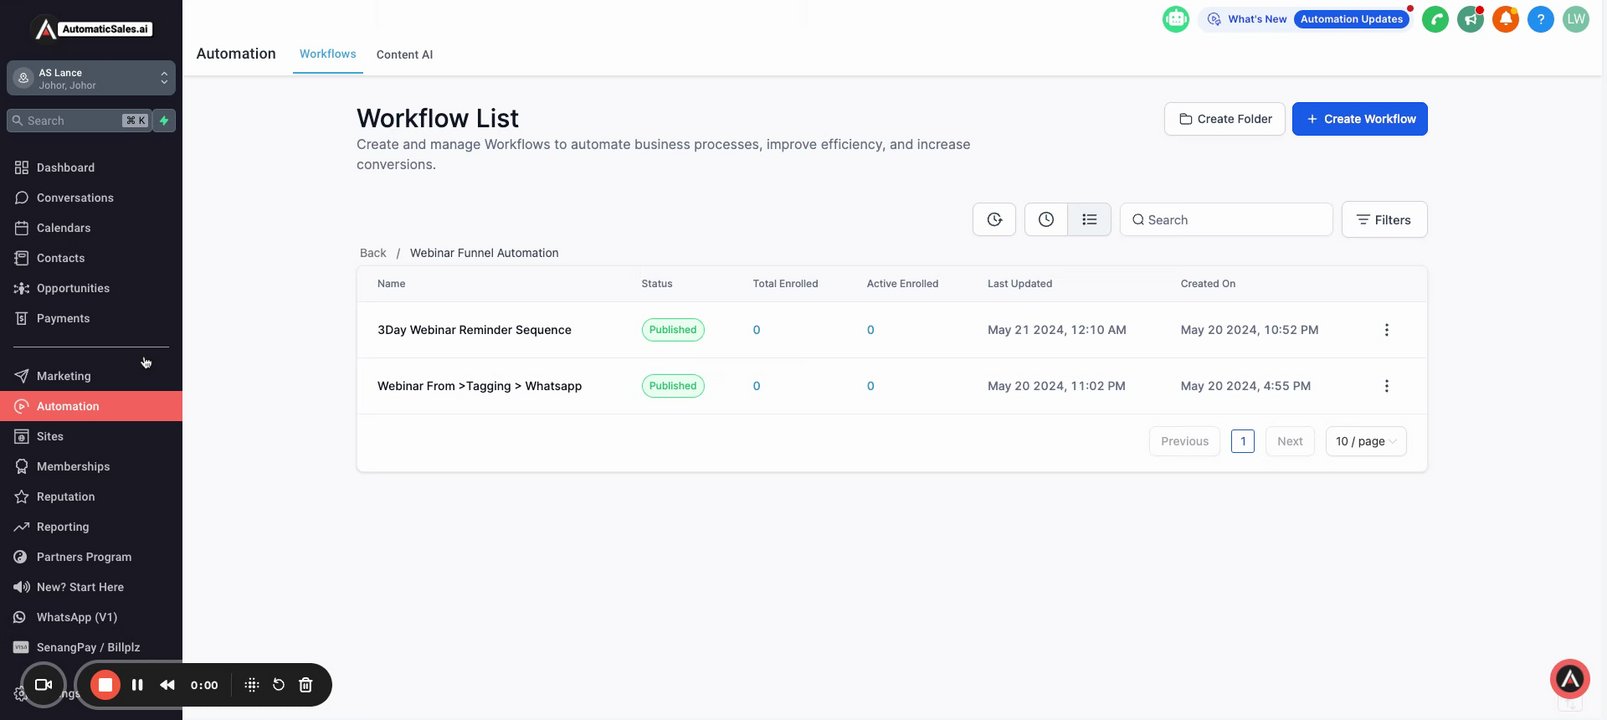Delete the recording with trash icon
Viewport: 1607px width, 720px height.
click(306, 685)
